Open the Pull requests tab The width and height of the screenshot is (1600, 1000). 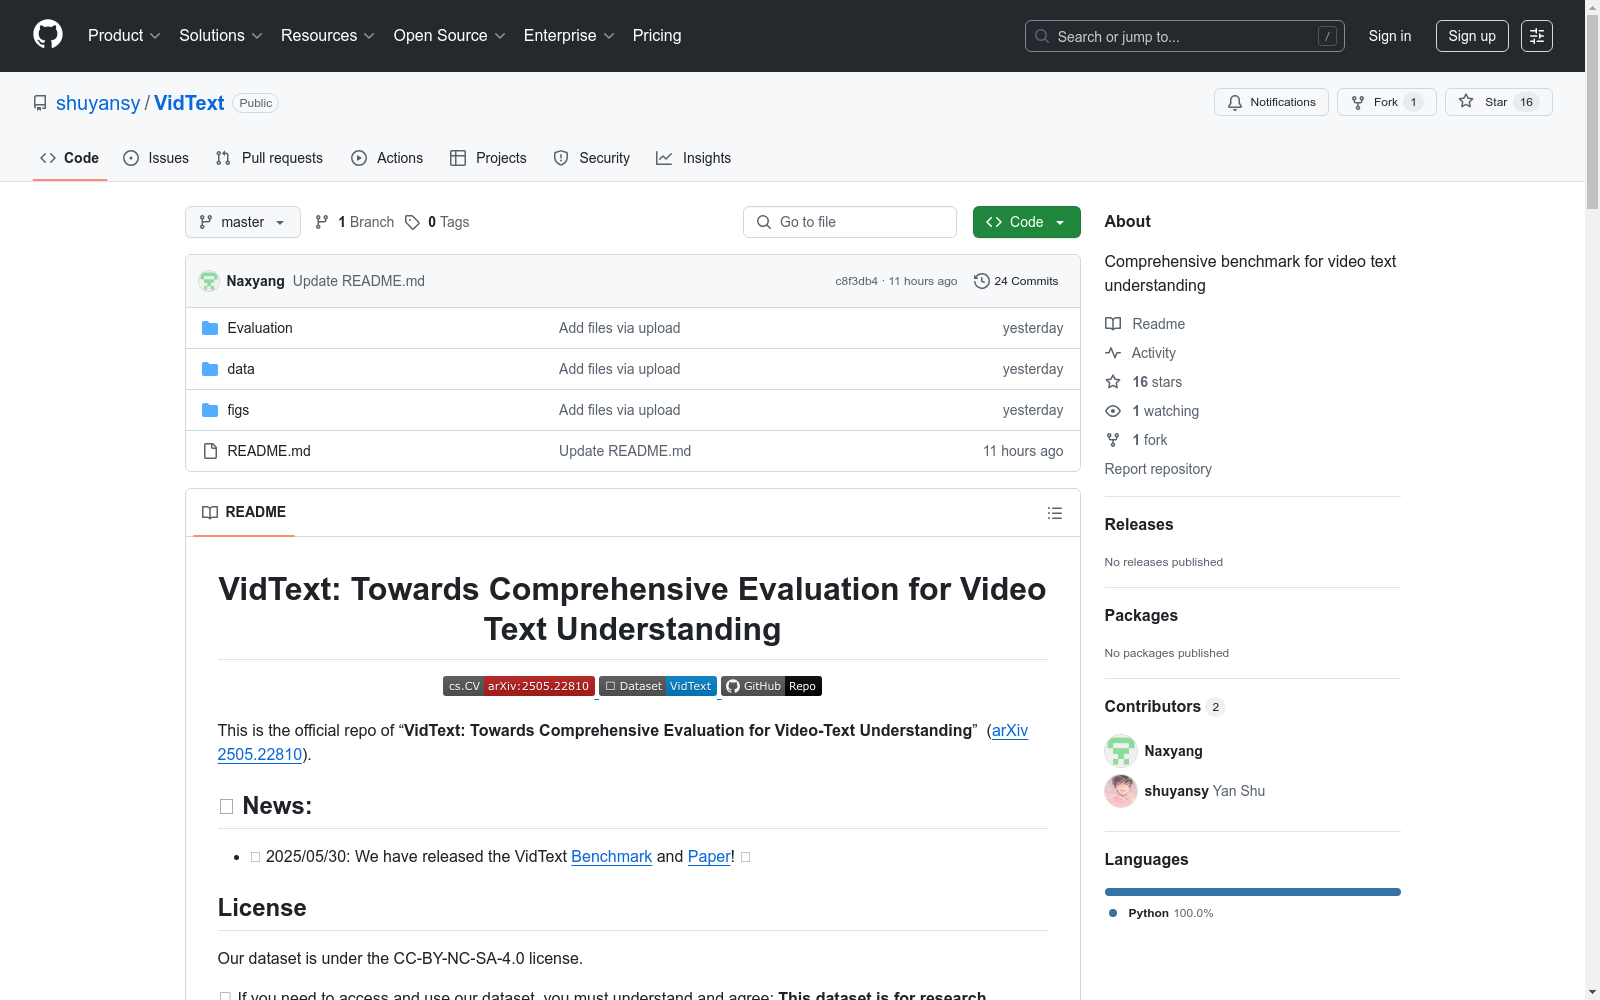point(269,158)
